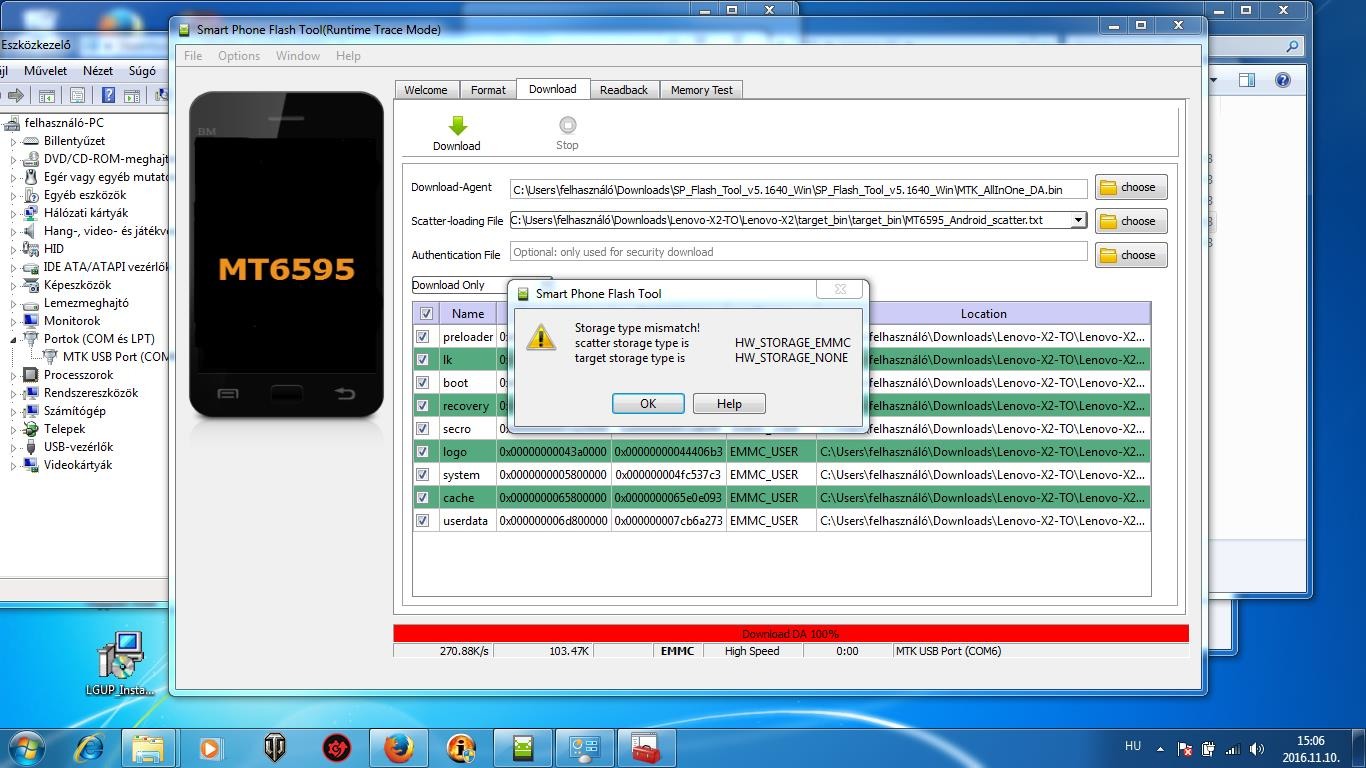Click the Stop icon in Flash Tool
Image resolution: width=1366 pixels, height=768 pixels.
coord(567,125)
